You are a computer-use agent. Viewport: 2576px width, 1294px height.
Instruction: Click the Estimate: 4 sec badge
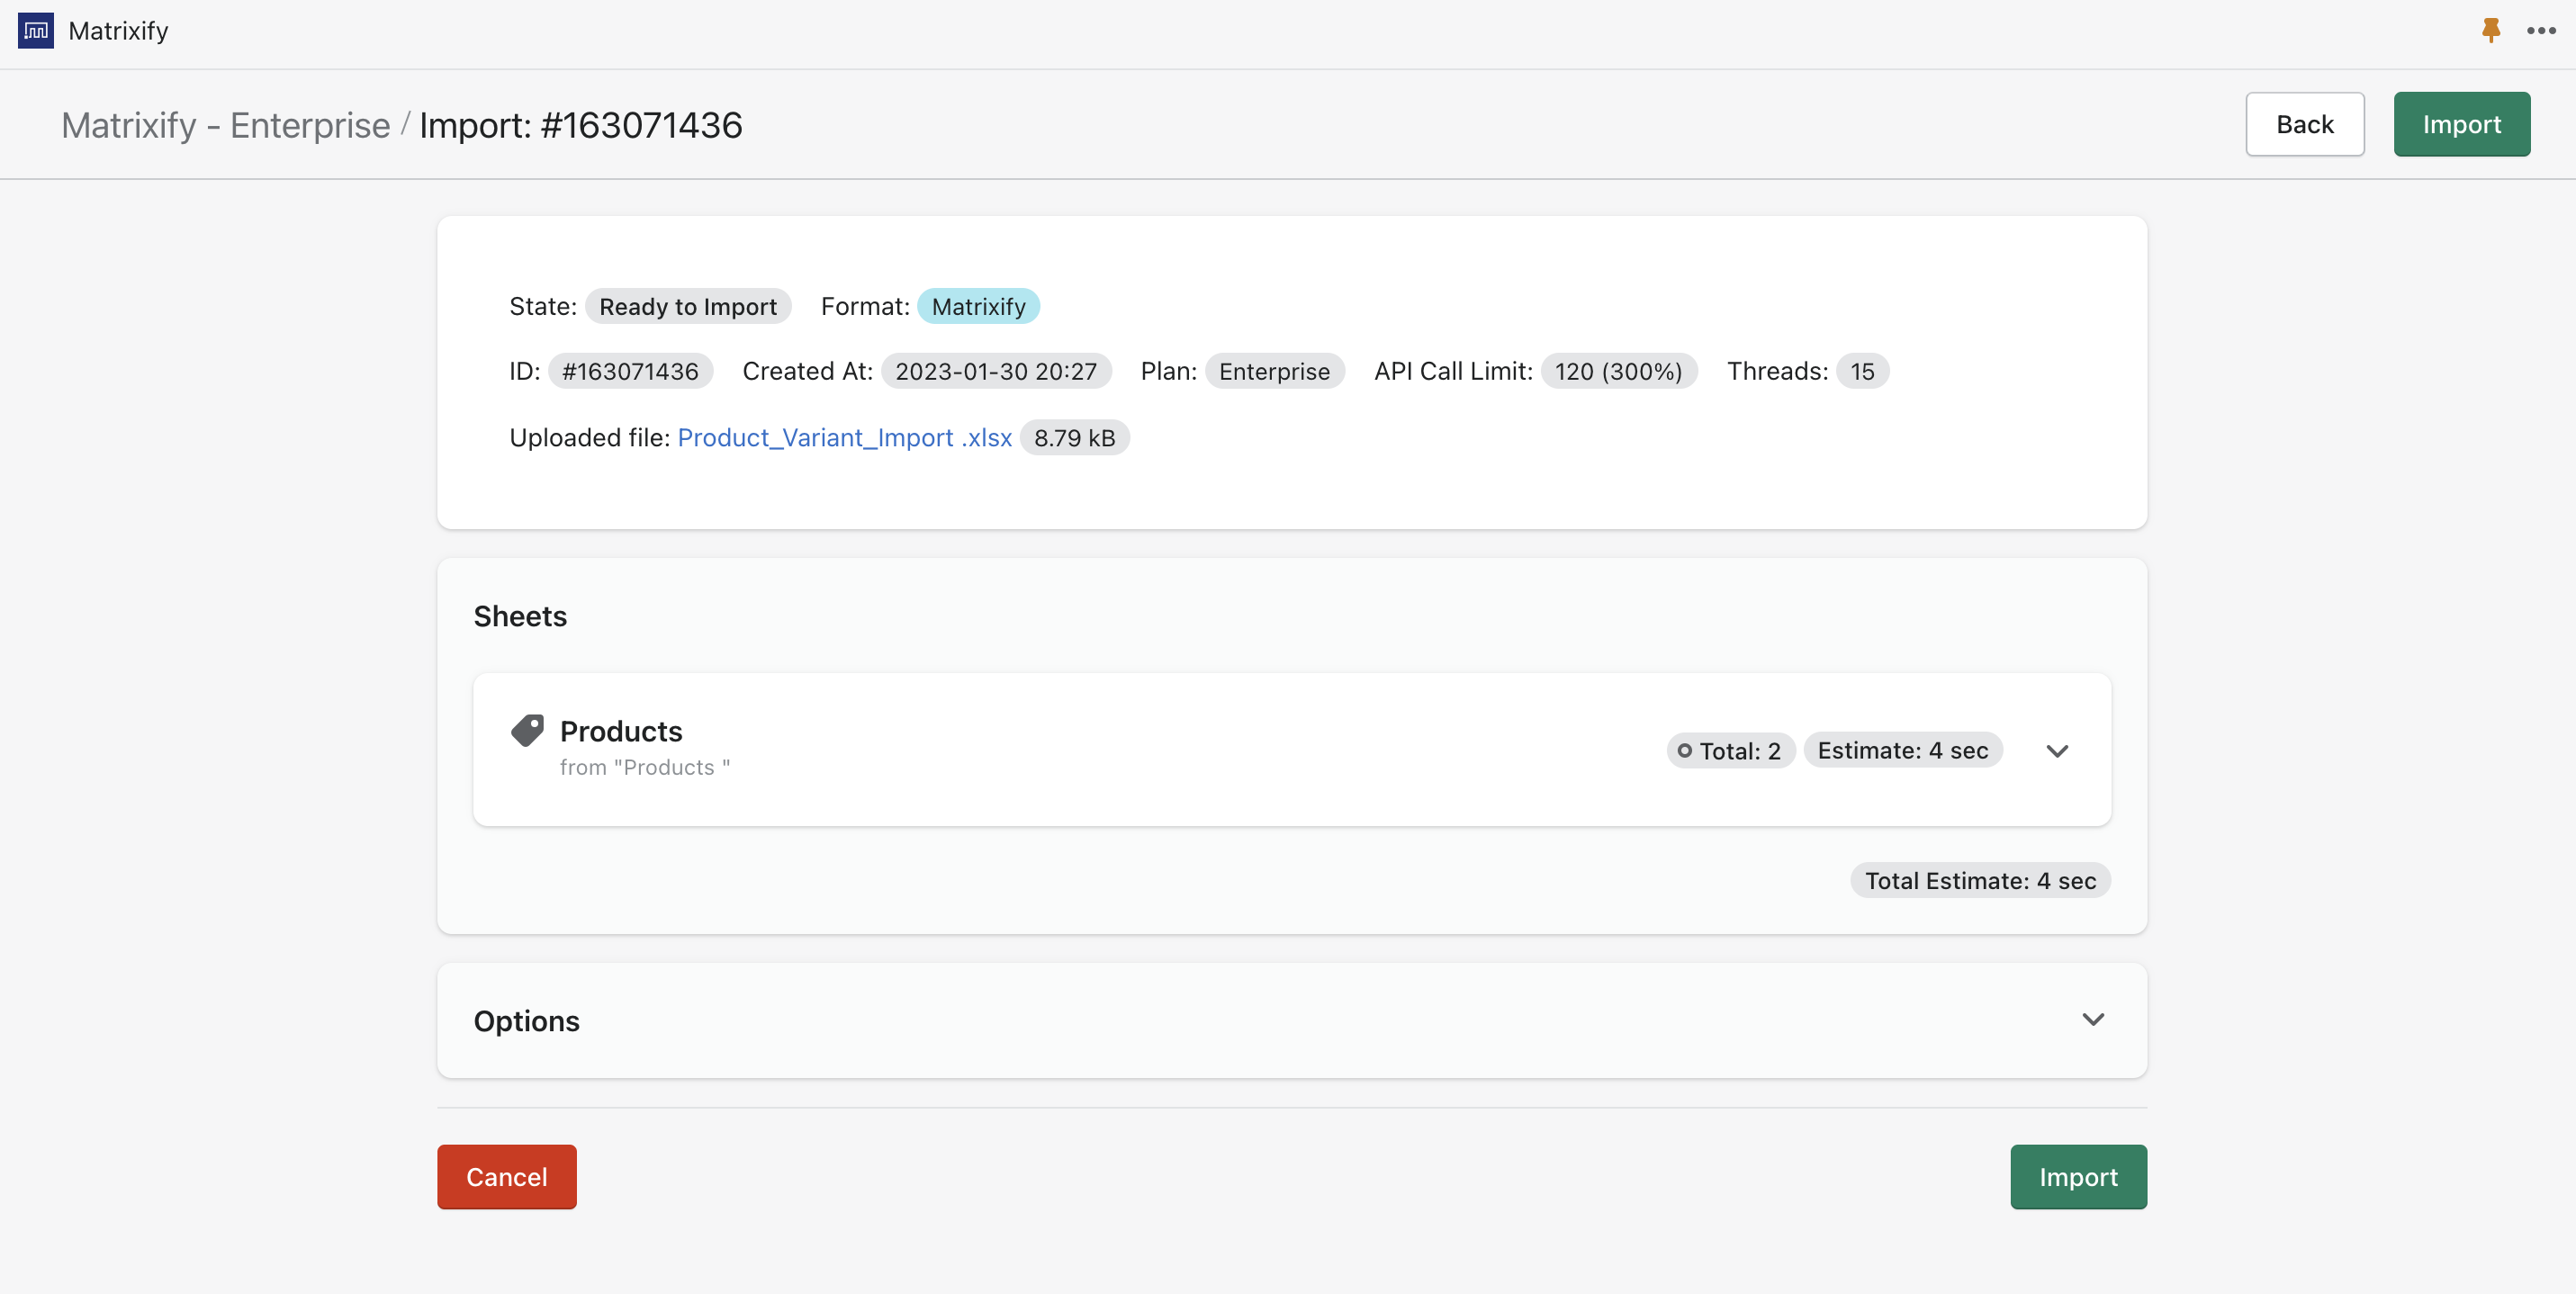[x=1902, y=751]
